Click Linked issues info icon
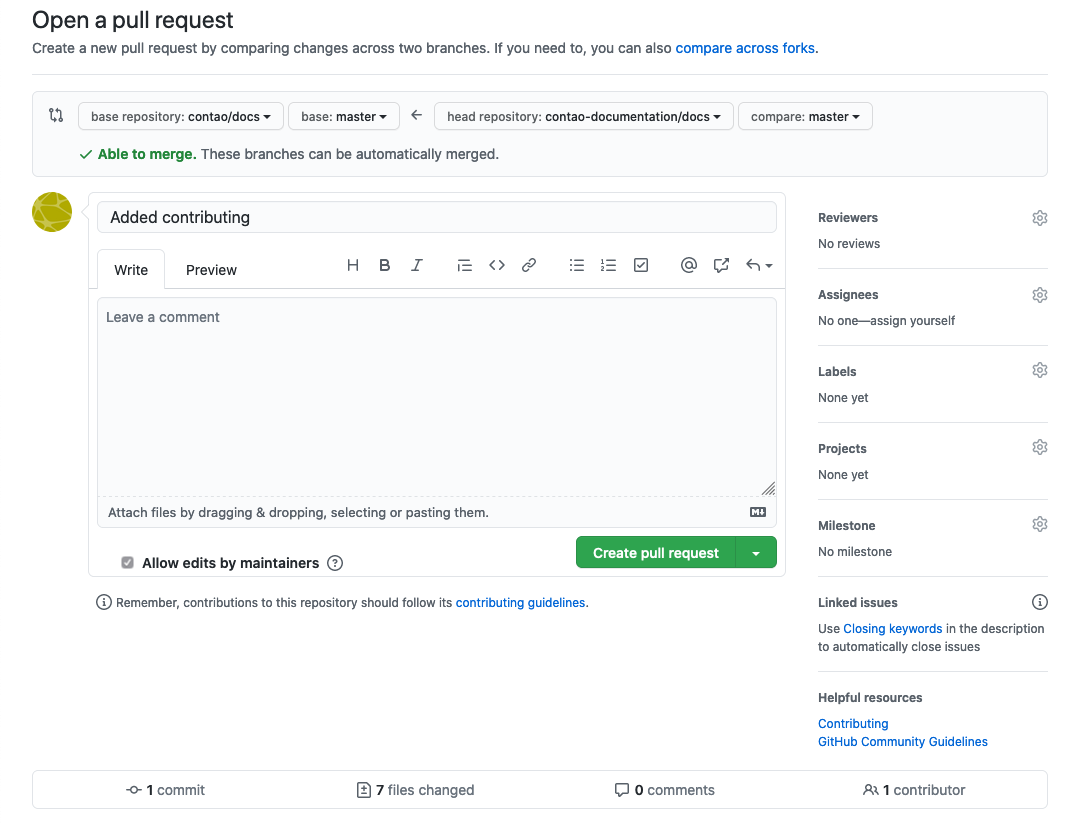 [1039, 602]
